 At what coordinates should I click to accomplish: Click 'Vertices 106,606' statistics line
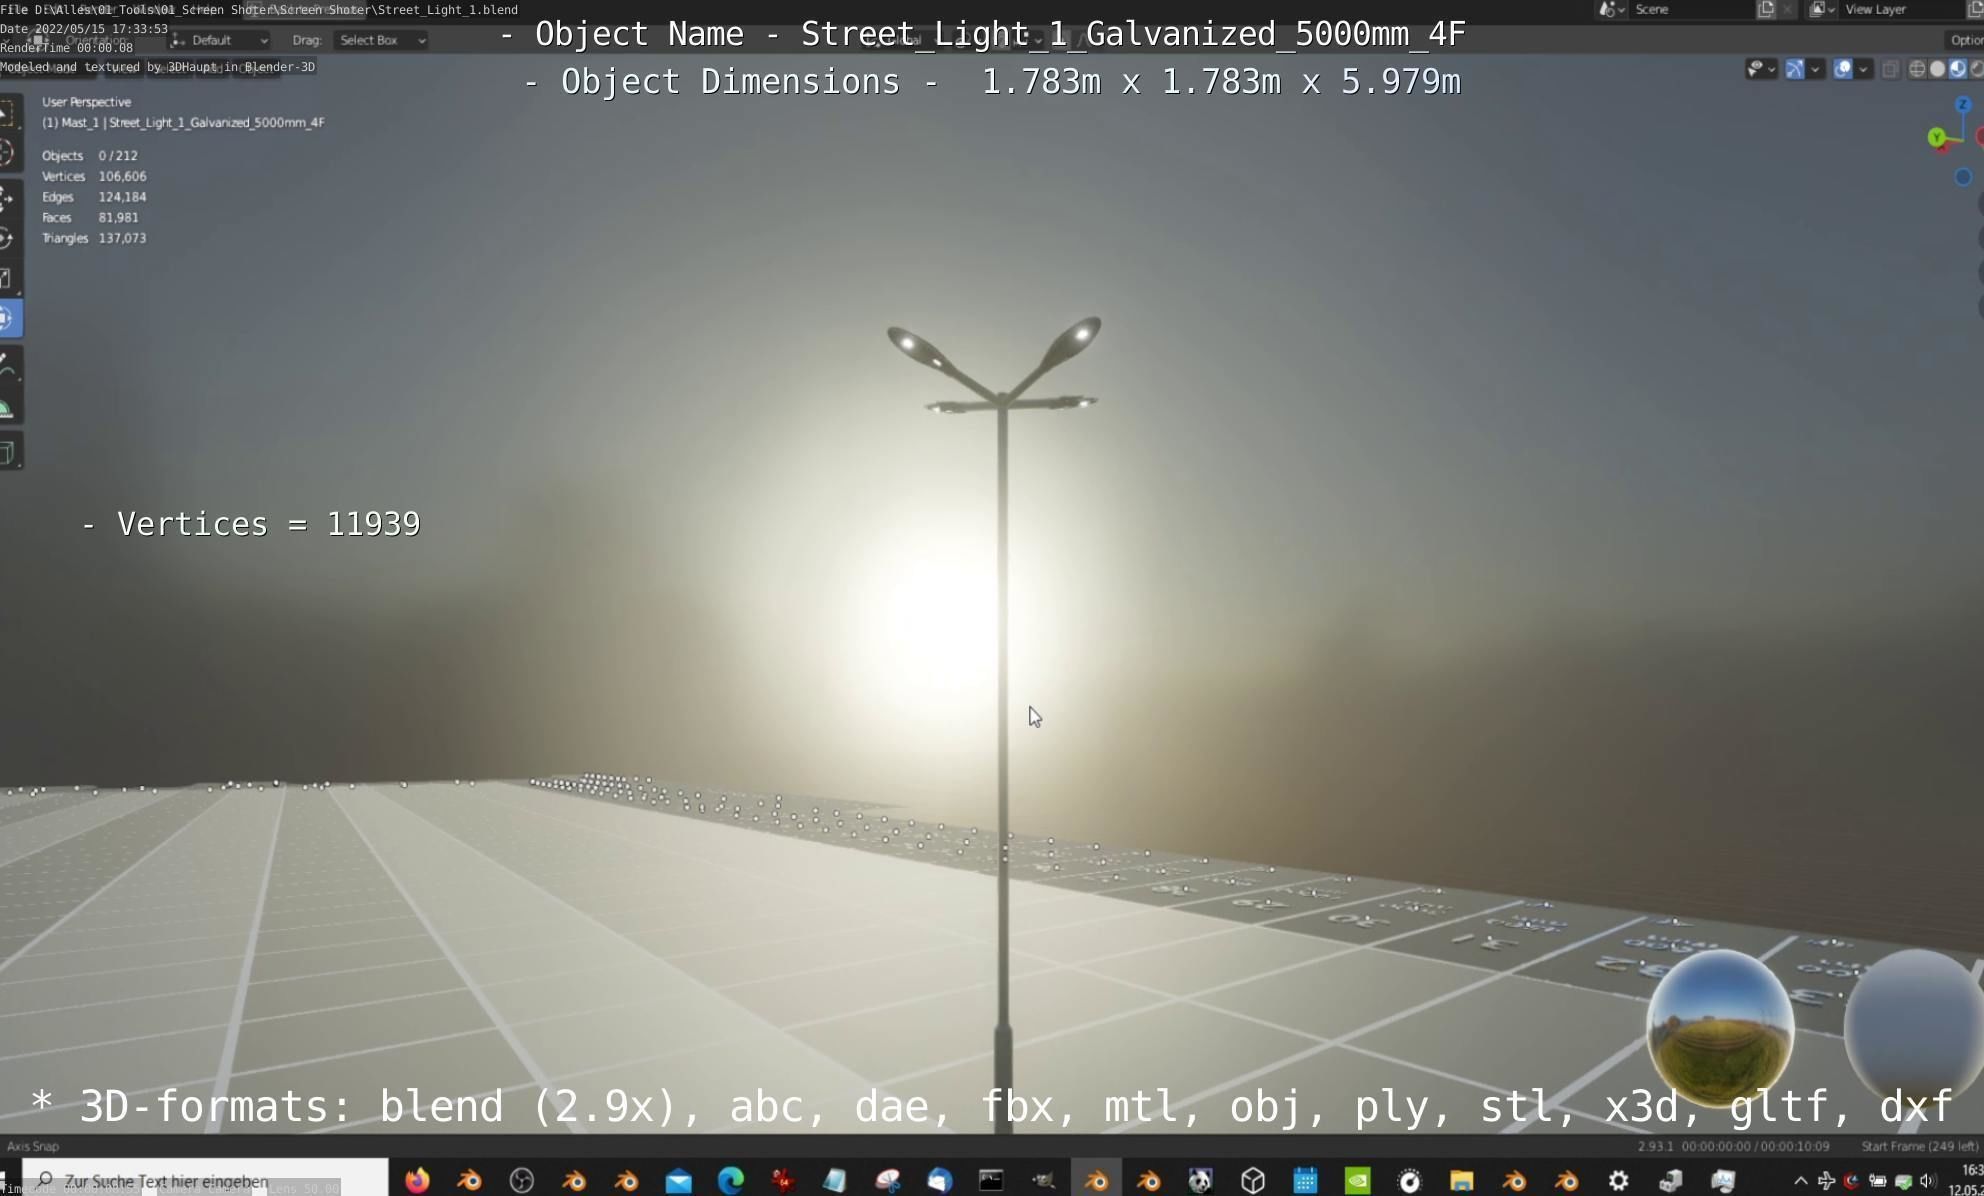(x=94, y=176)
